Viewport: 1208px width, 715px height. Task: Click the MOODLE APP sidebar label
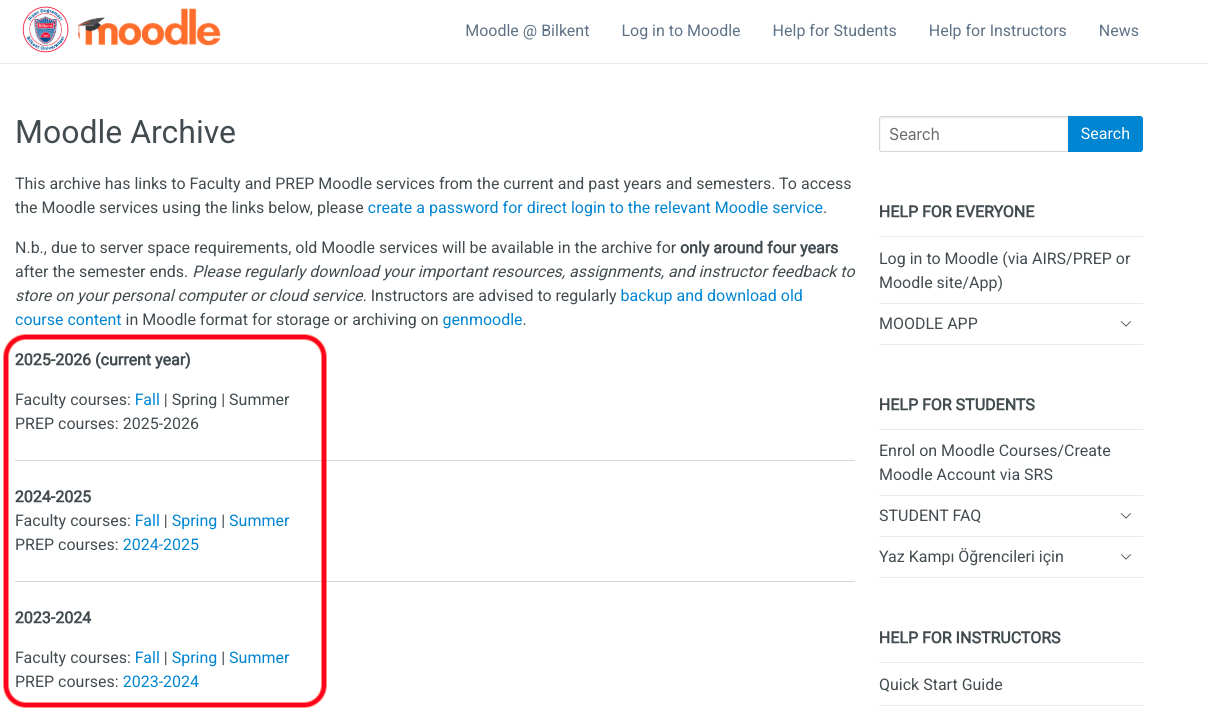(x=928, y=324)
